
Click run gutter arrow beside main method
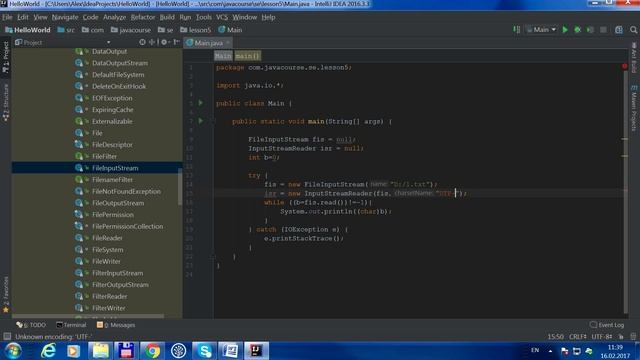(200, 121)
